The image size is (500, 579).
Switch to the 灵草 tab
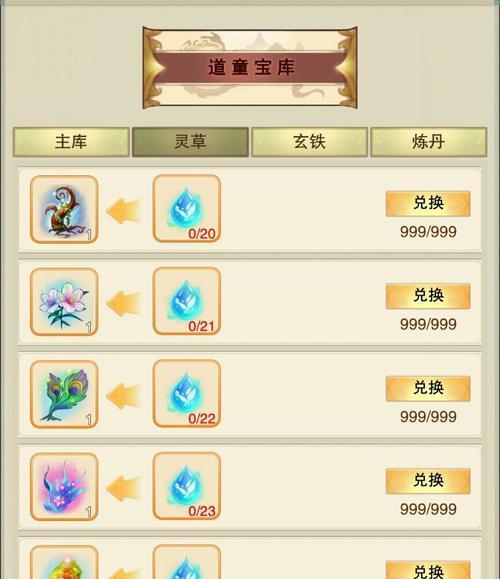[190, 142]
